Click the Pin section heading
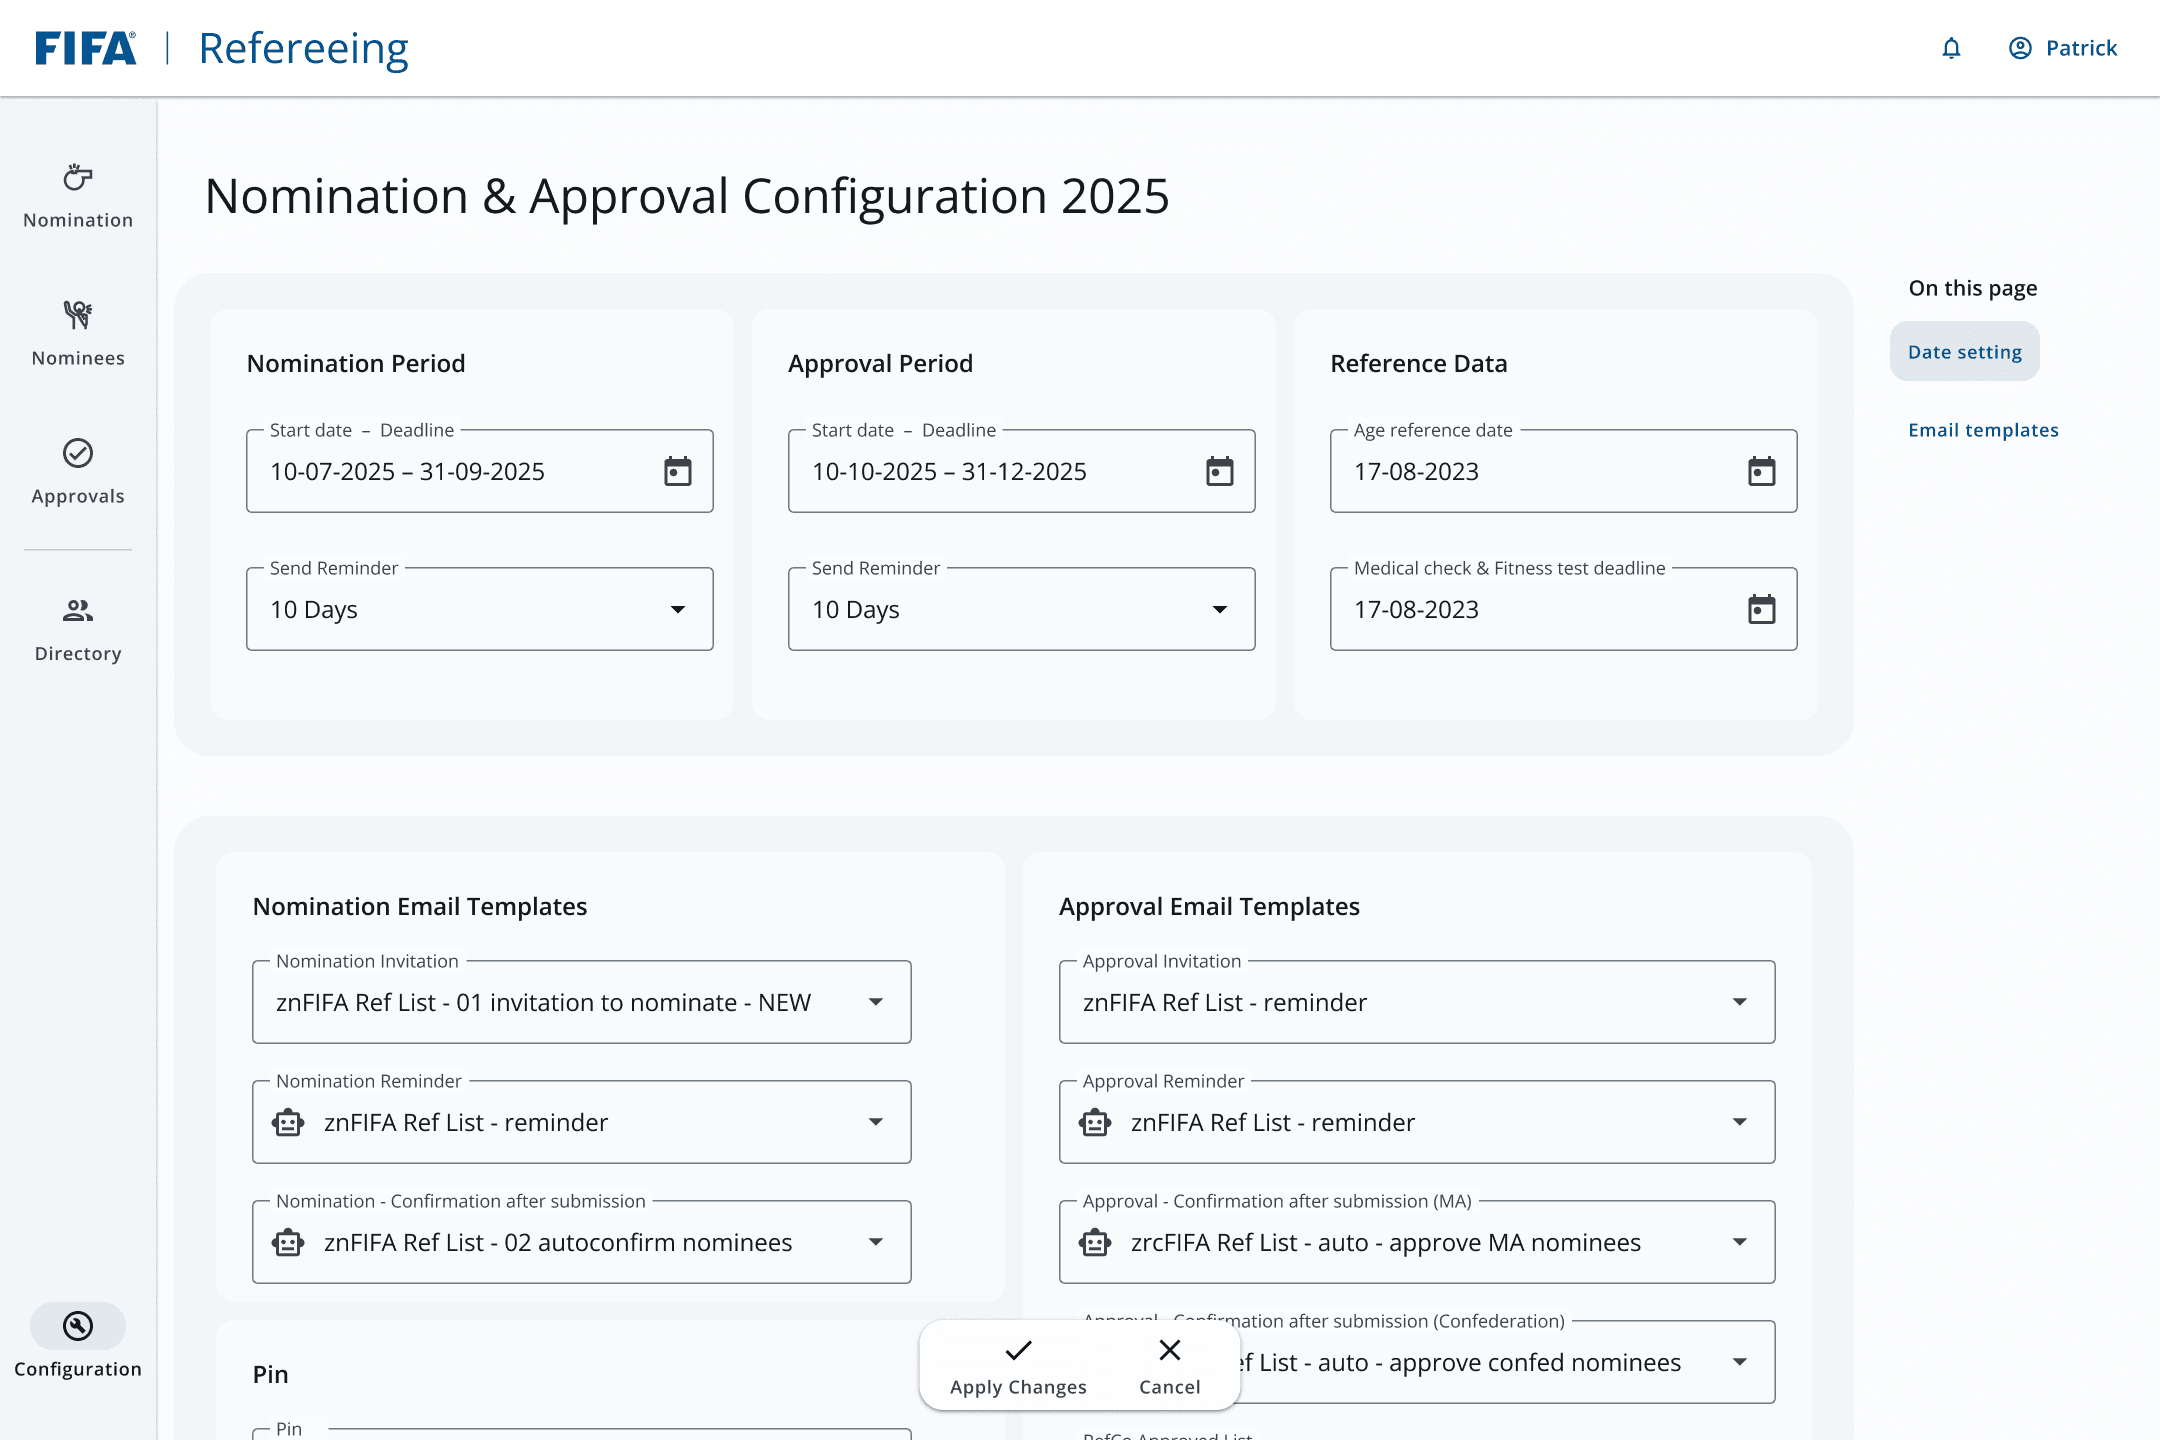 point(270,1374)
